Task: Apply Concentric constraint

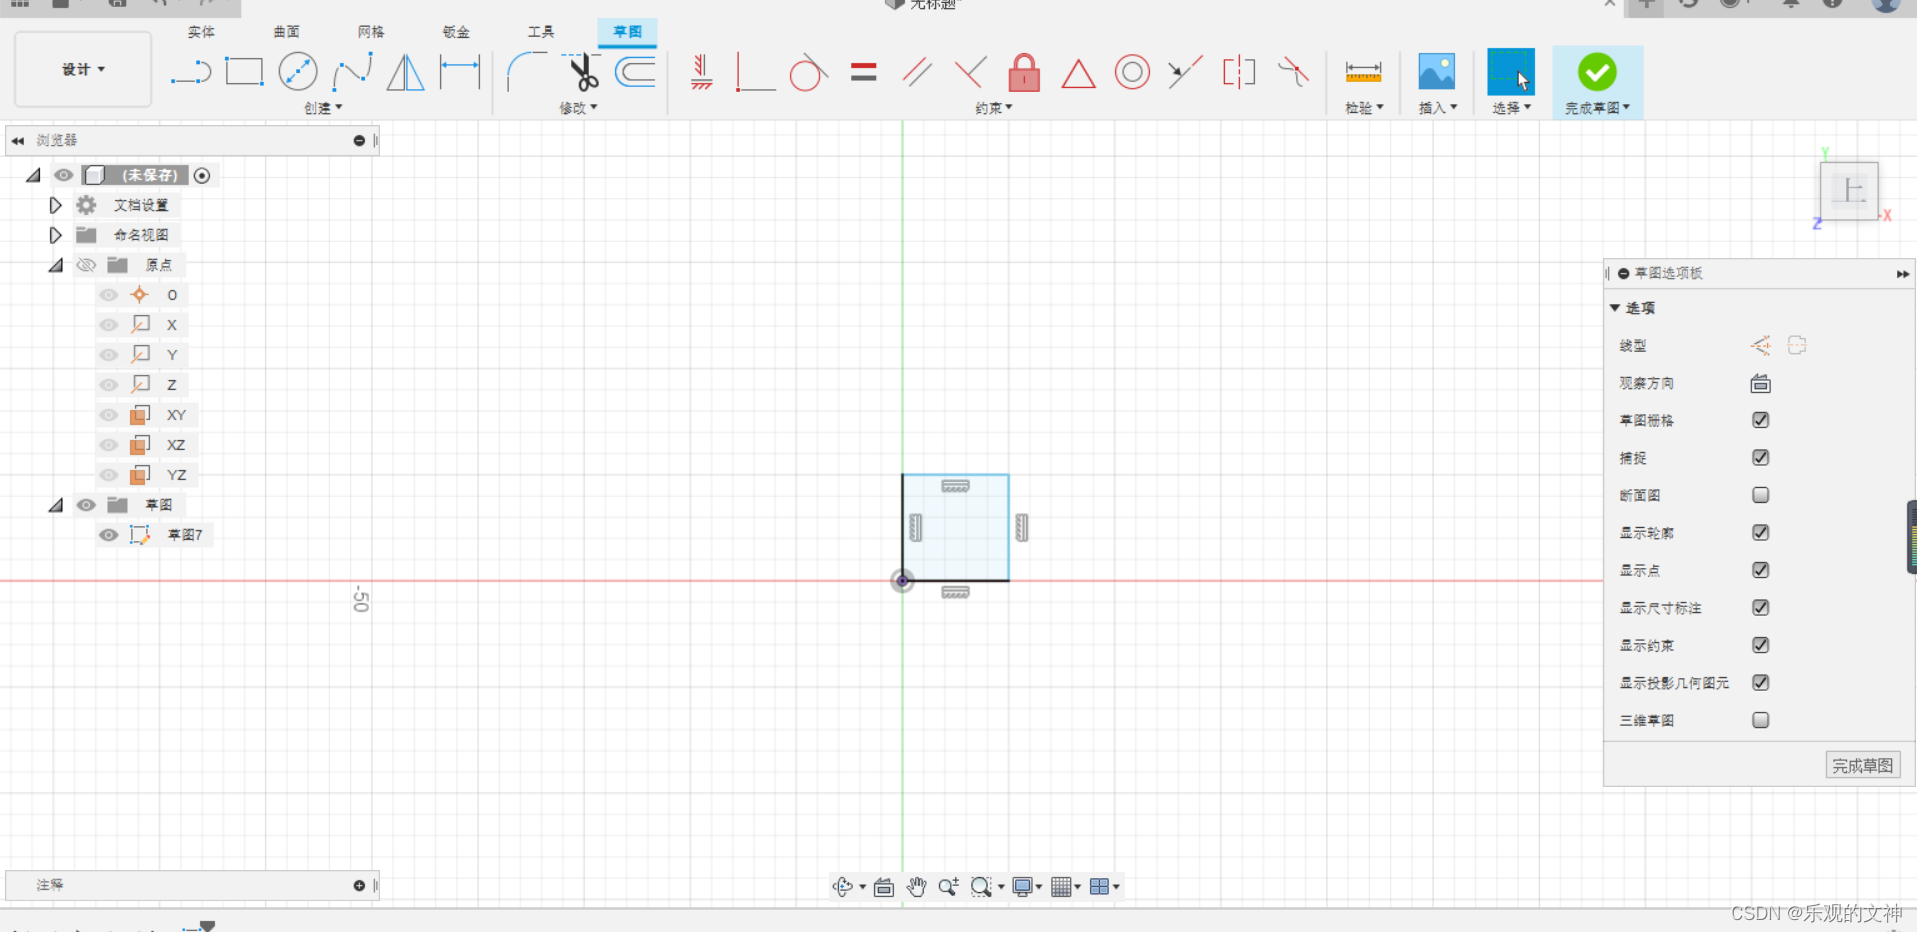Action: point(1132,72)
